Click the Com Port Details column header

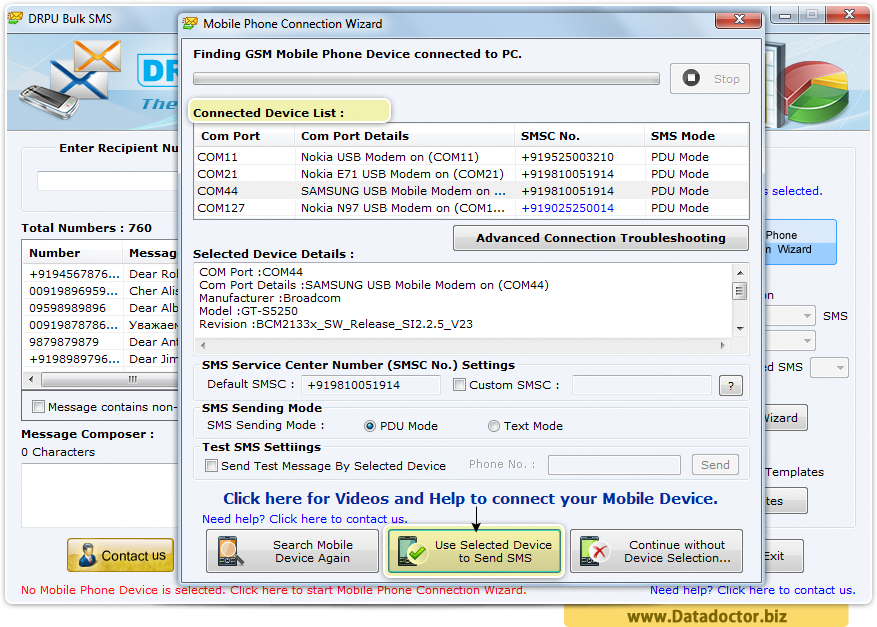tap(404, 136)
